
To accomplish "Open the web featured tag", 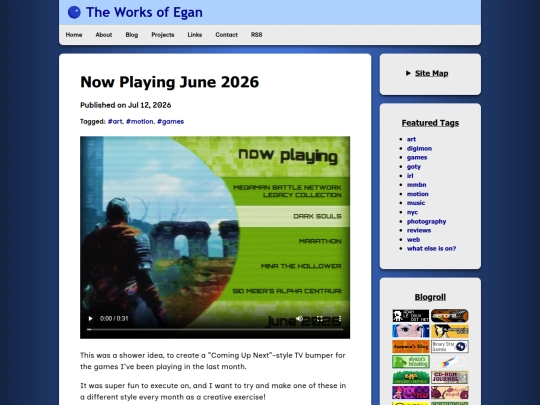I will tap(413, 240).
